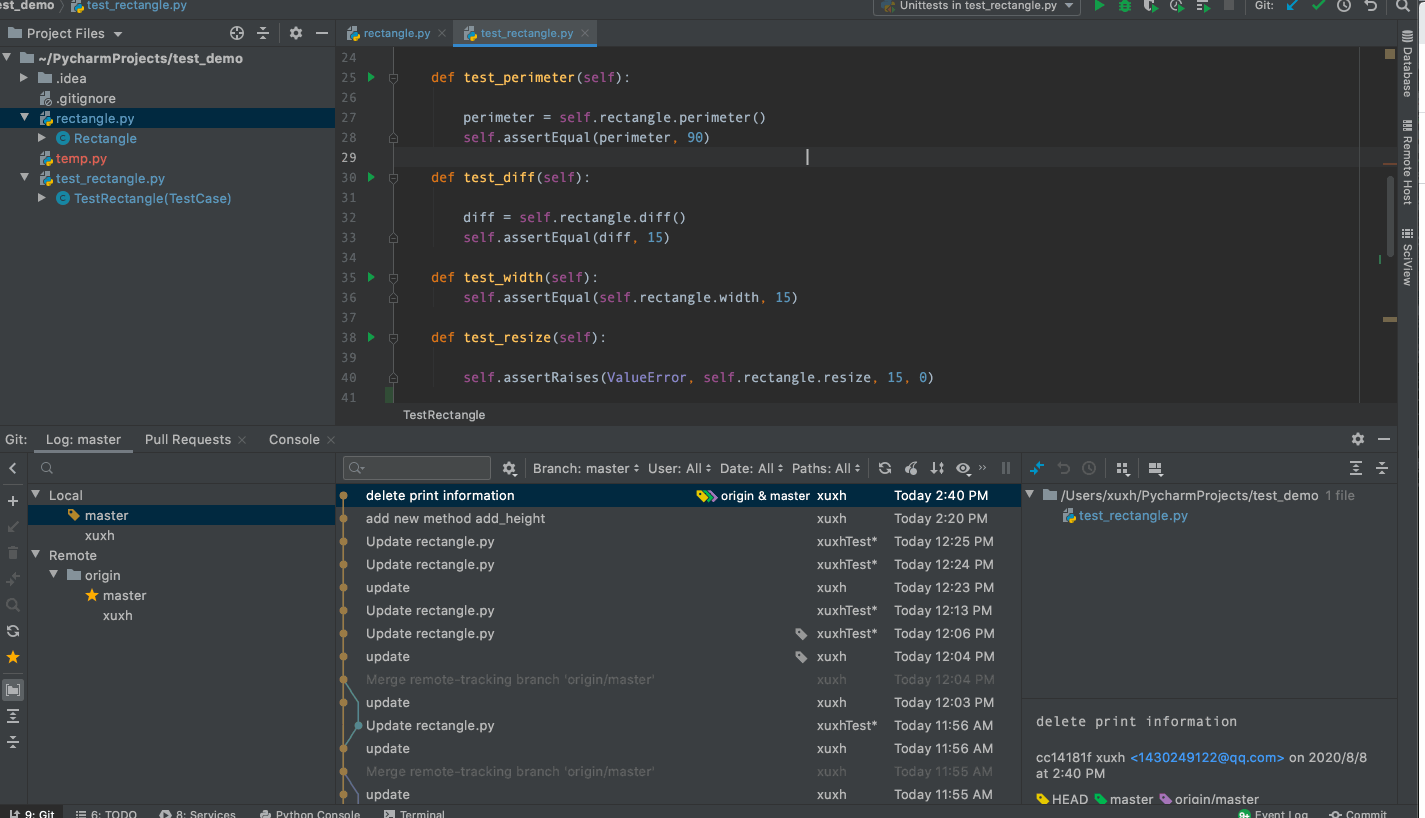Hide branches pane with left chevron

pyautogui.click(x=13, y=468)
